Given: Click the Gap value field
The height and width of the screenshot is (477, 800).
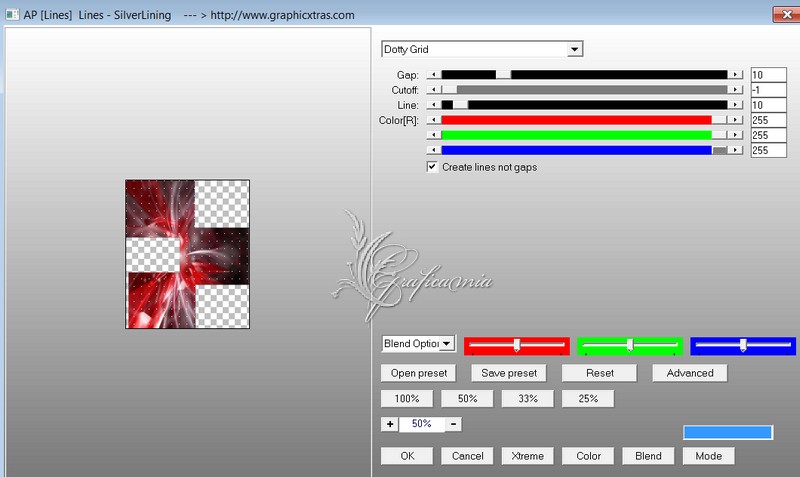Looking at the screenshot, I should 768,75.
